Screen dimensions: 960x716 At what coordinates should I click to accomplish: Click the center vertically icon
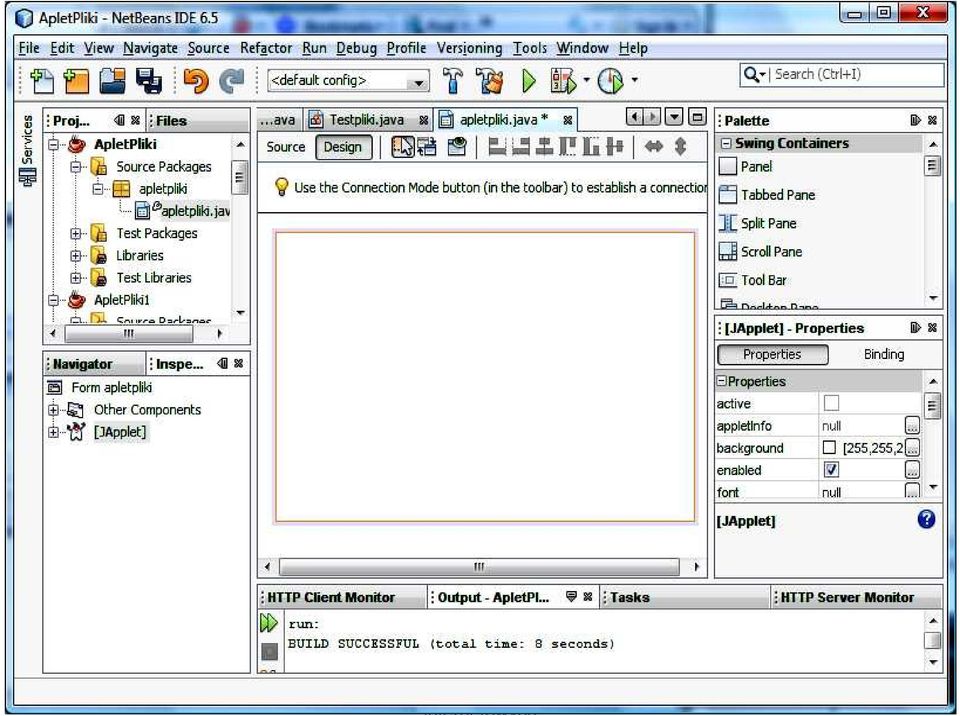click(615, 147)
